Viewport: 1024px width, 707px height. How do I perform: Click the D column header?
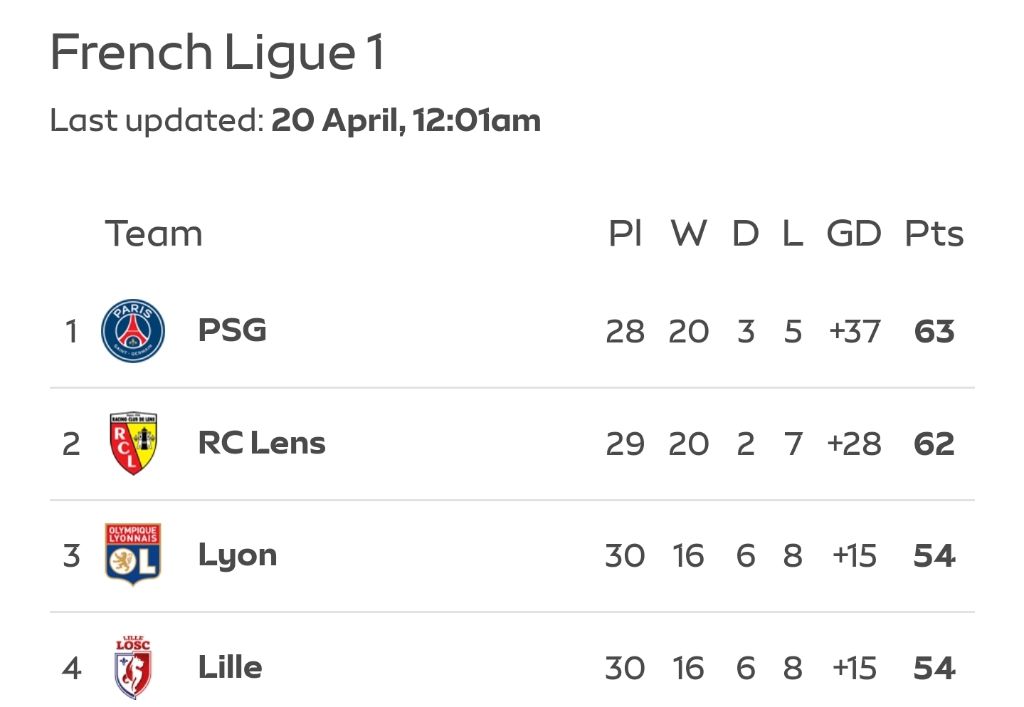745,234
